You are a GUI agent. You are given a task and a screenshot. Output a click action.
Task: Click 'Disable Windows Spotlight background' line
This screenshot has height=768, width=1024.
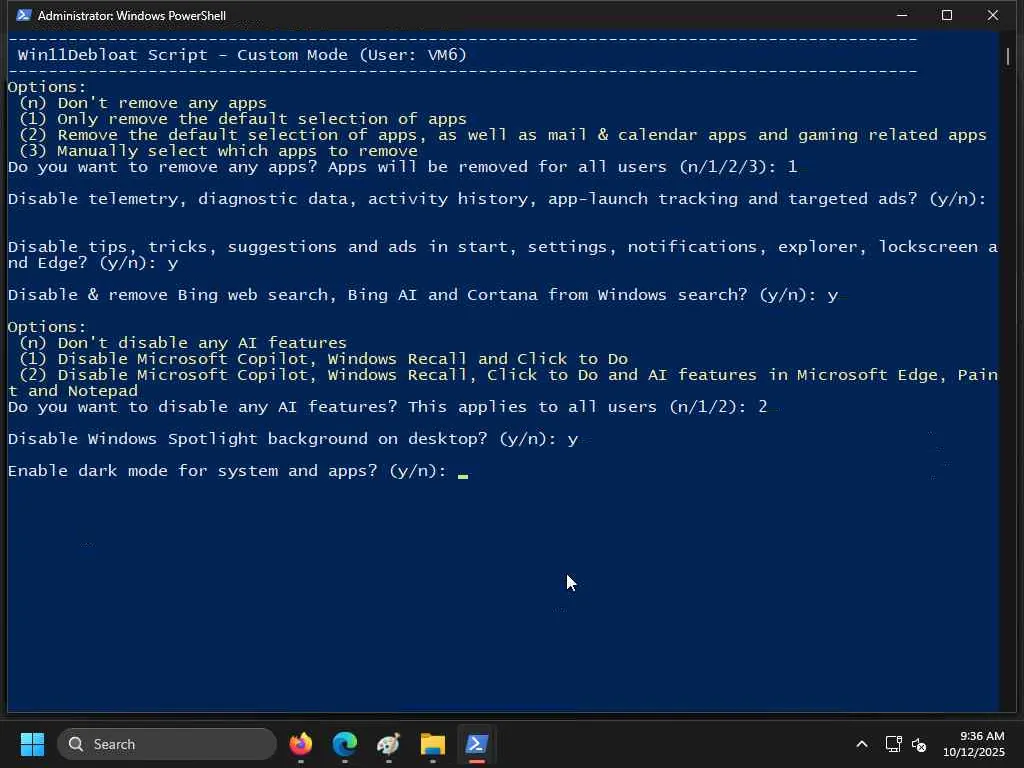click(293, 439)
